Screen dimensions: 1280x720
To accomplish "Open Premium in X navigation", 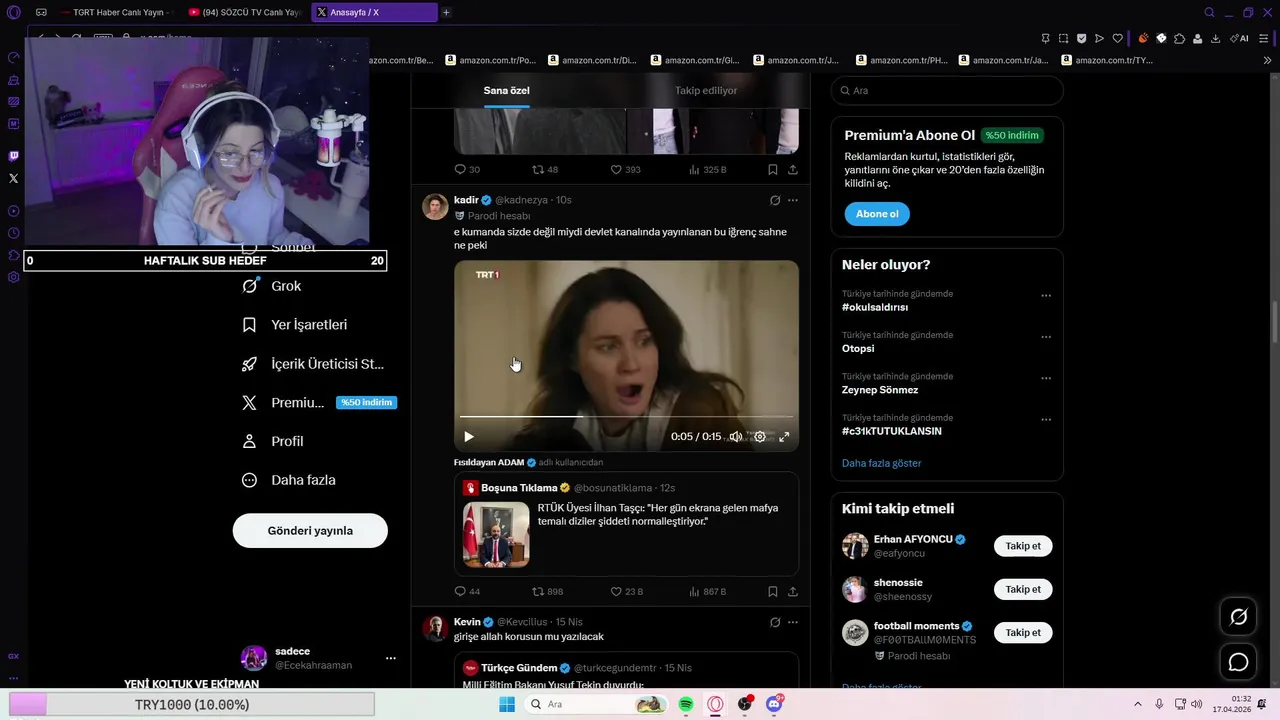I will click(x=319, y=403).
